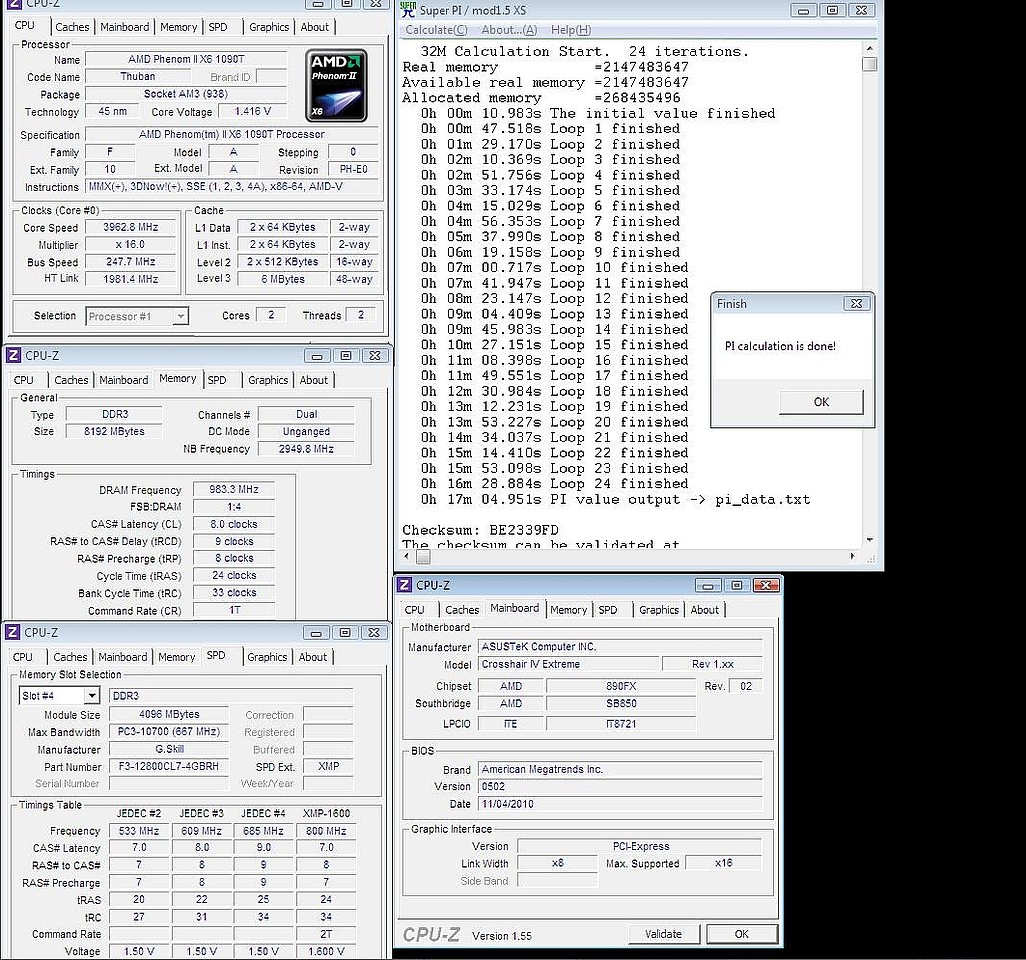The height and width of the screenshot is (960, 1026).
Task: Click the NB Frequency value 2949.8 MHz
Action: coord(306,449)
